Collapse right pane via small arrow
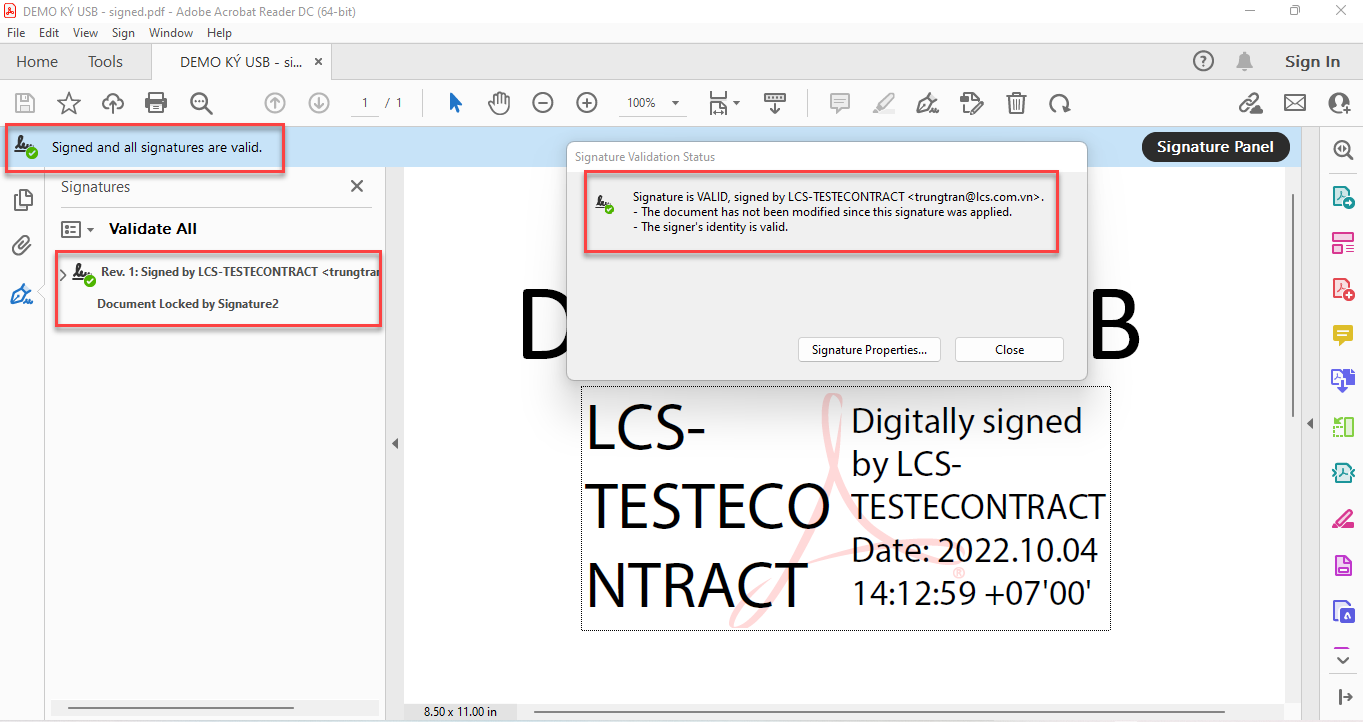The height and width of the screenshot is (724, 1365). 1310,424
